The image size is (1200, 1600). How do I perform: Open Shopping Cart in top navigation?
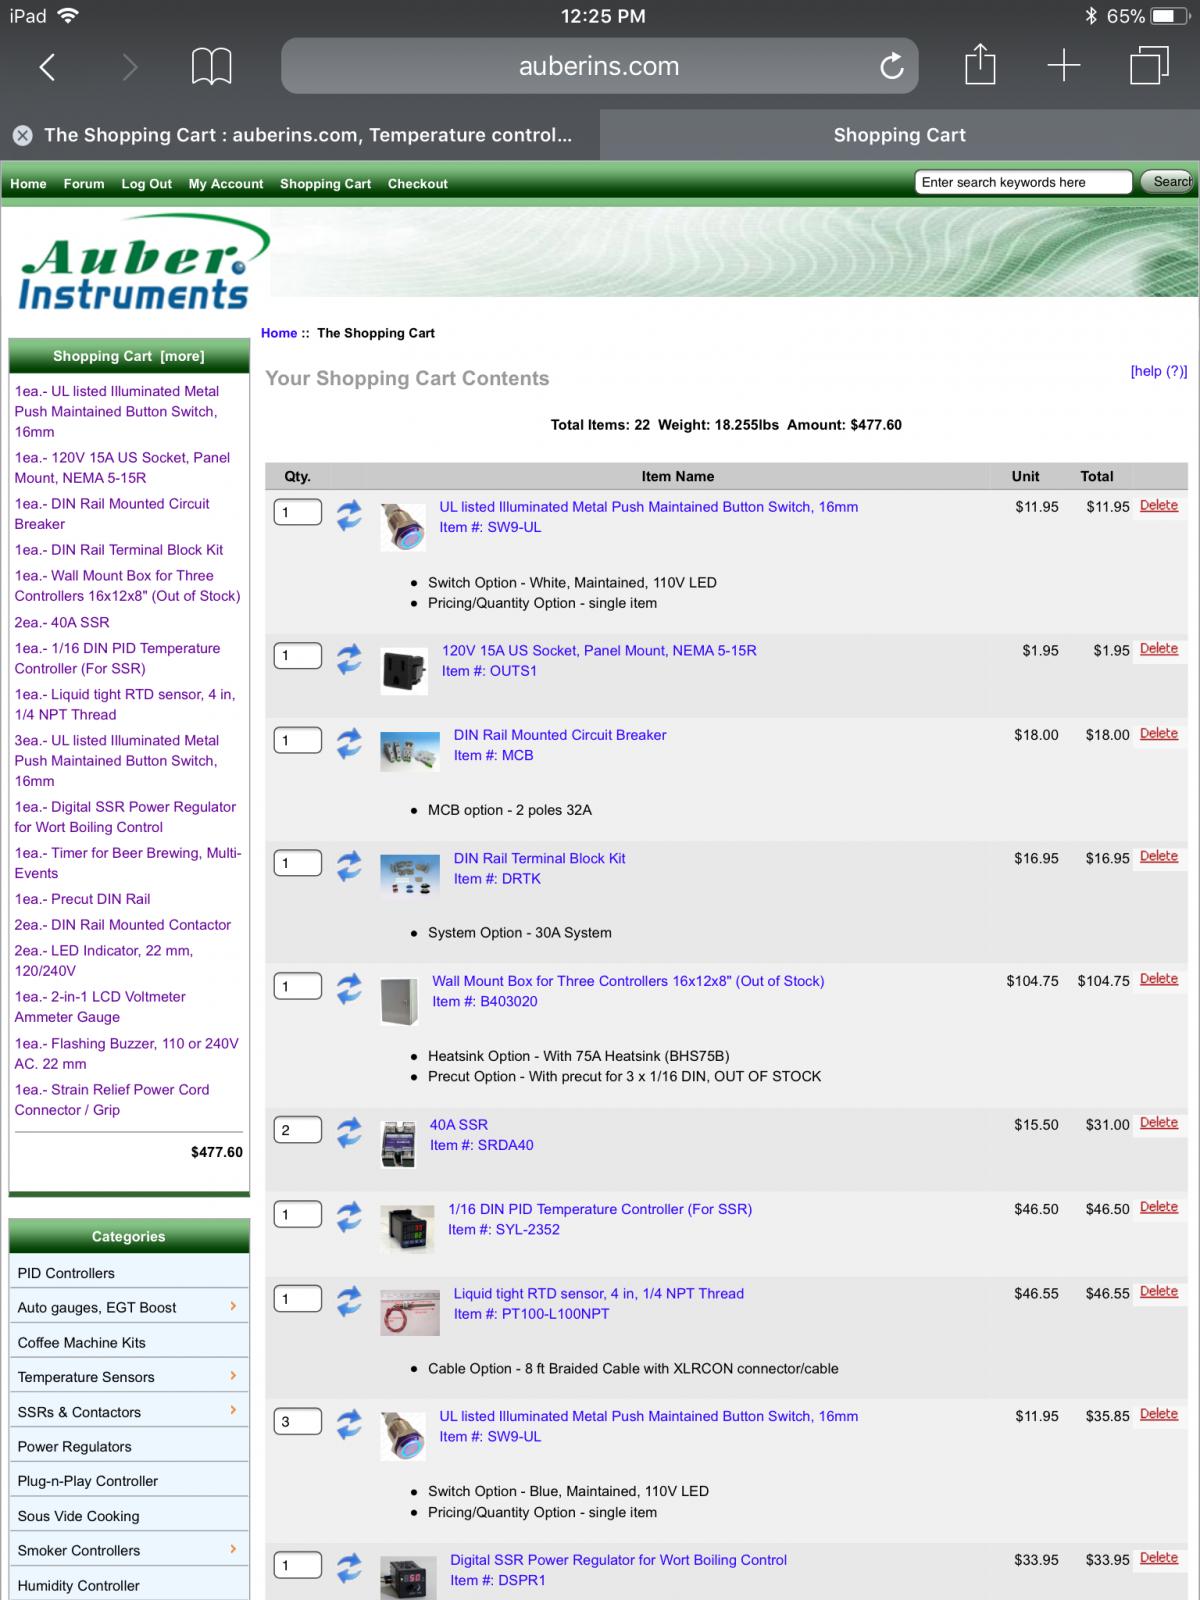tap(325, 184)
